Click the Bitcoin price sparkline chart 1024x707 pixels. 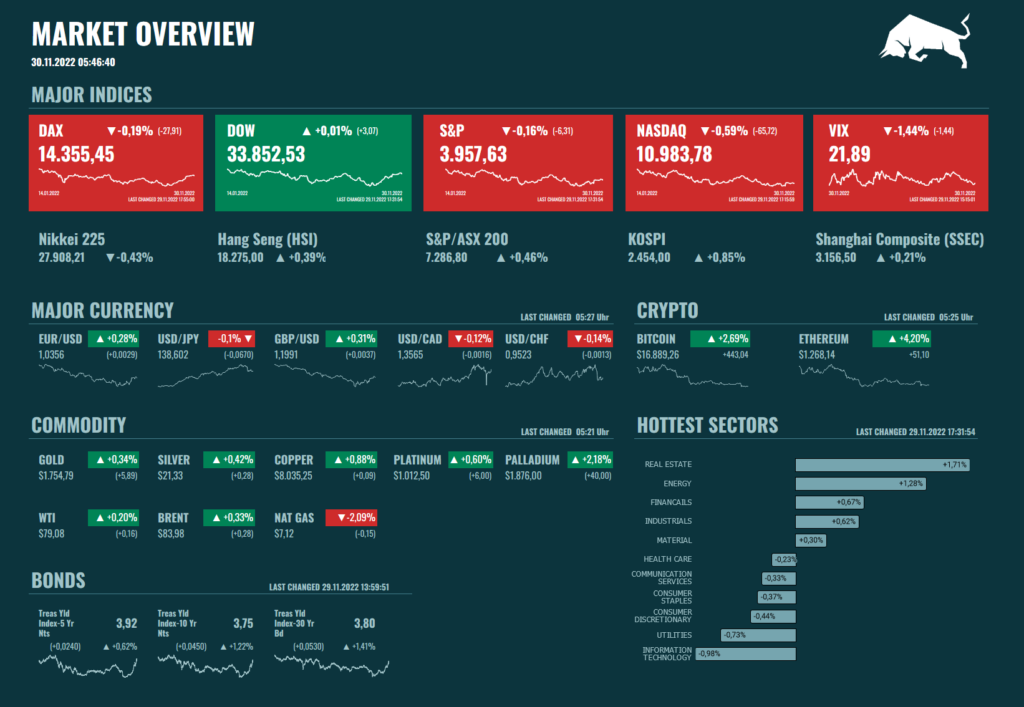[692, 376]
